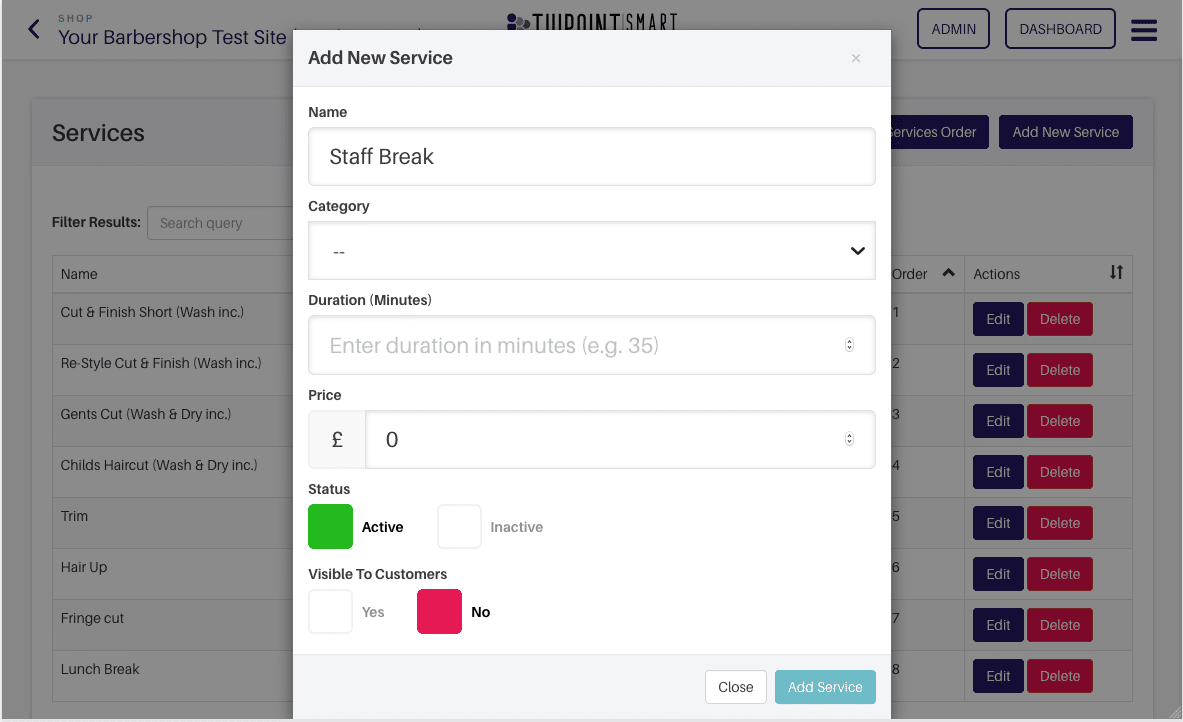This screenshot has width=1183, height=722.
Task: Open the Category dropdown
Action: pyautogui.click(x=592, y=250)
